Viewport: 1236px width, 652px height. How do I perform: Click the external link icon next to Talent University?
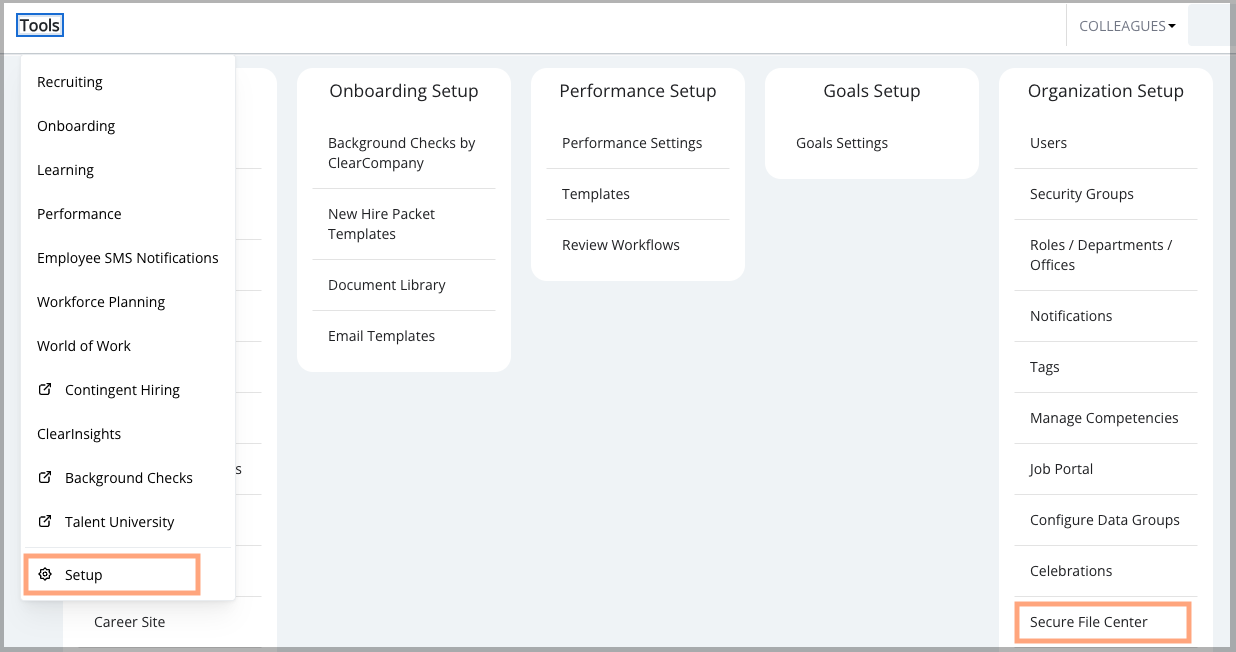(x=44, y=521)
